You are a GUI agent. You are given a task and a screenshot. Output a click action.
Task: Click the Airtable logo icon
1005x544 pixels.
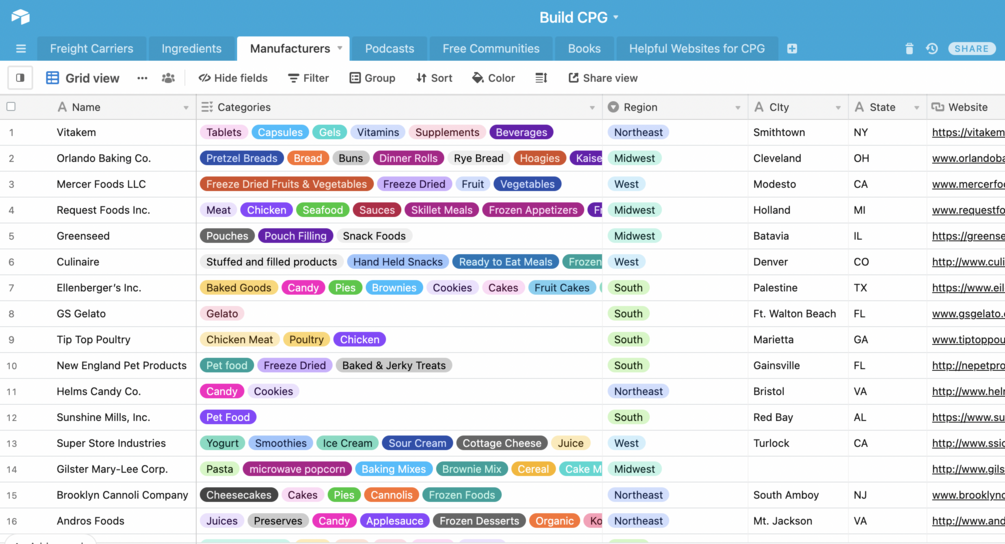[x=21, y=17]
